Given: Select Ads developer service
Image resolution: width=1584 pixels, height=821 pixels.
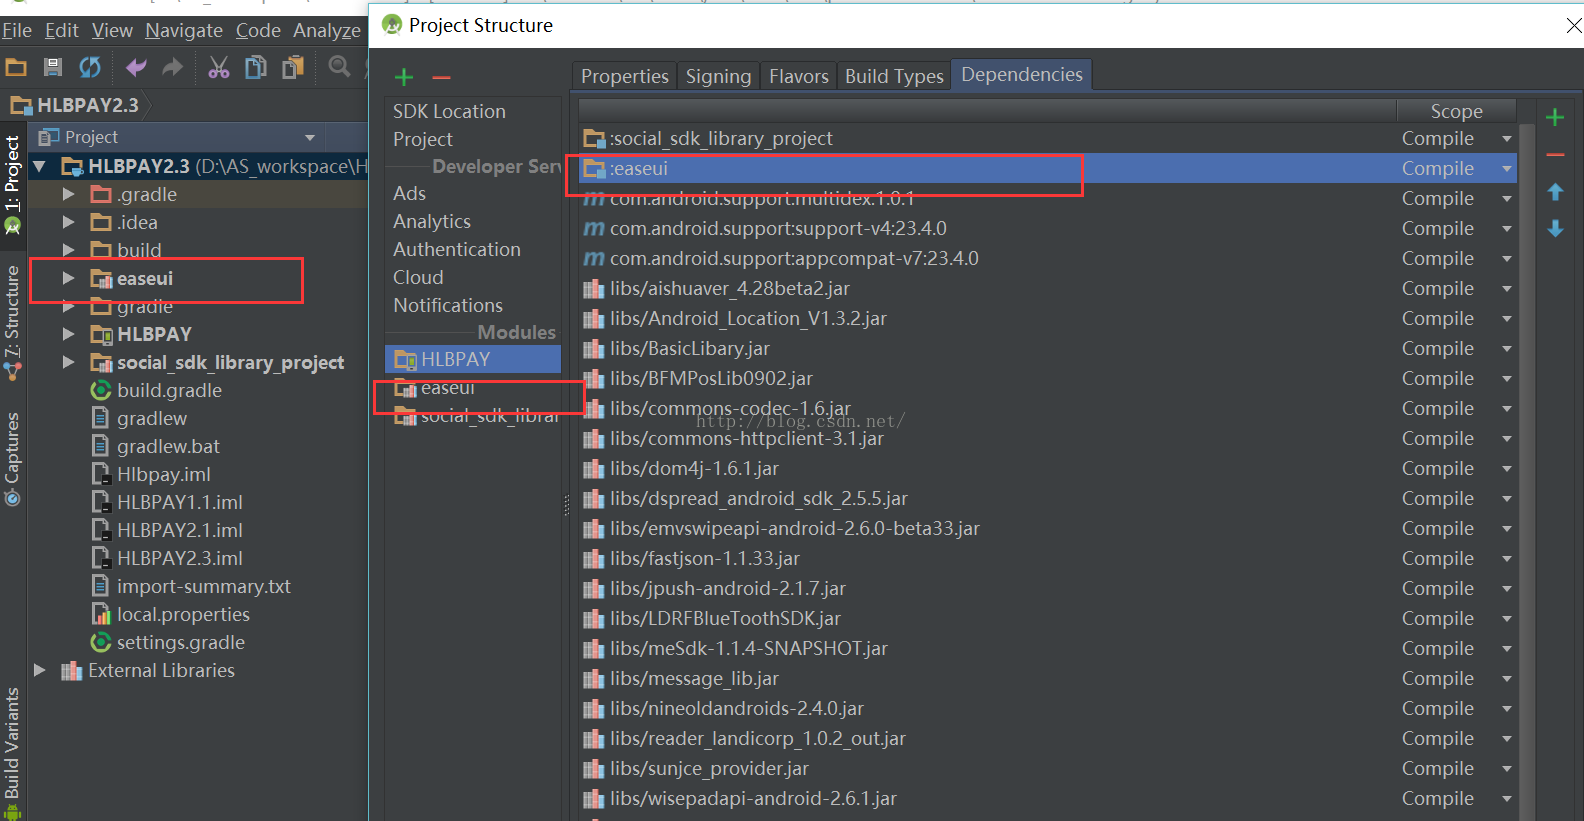Looking at the screenshot, I should pos(409,193).
